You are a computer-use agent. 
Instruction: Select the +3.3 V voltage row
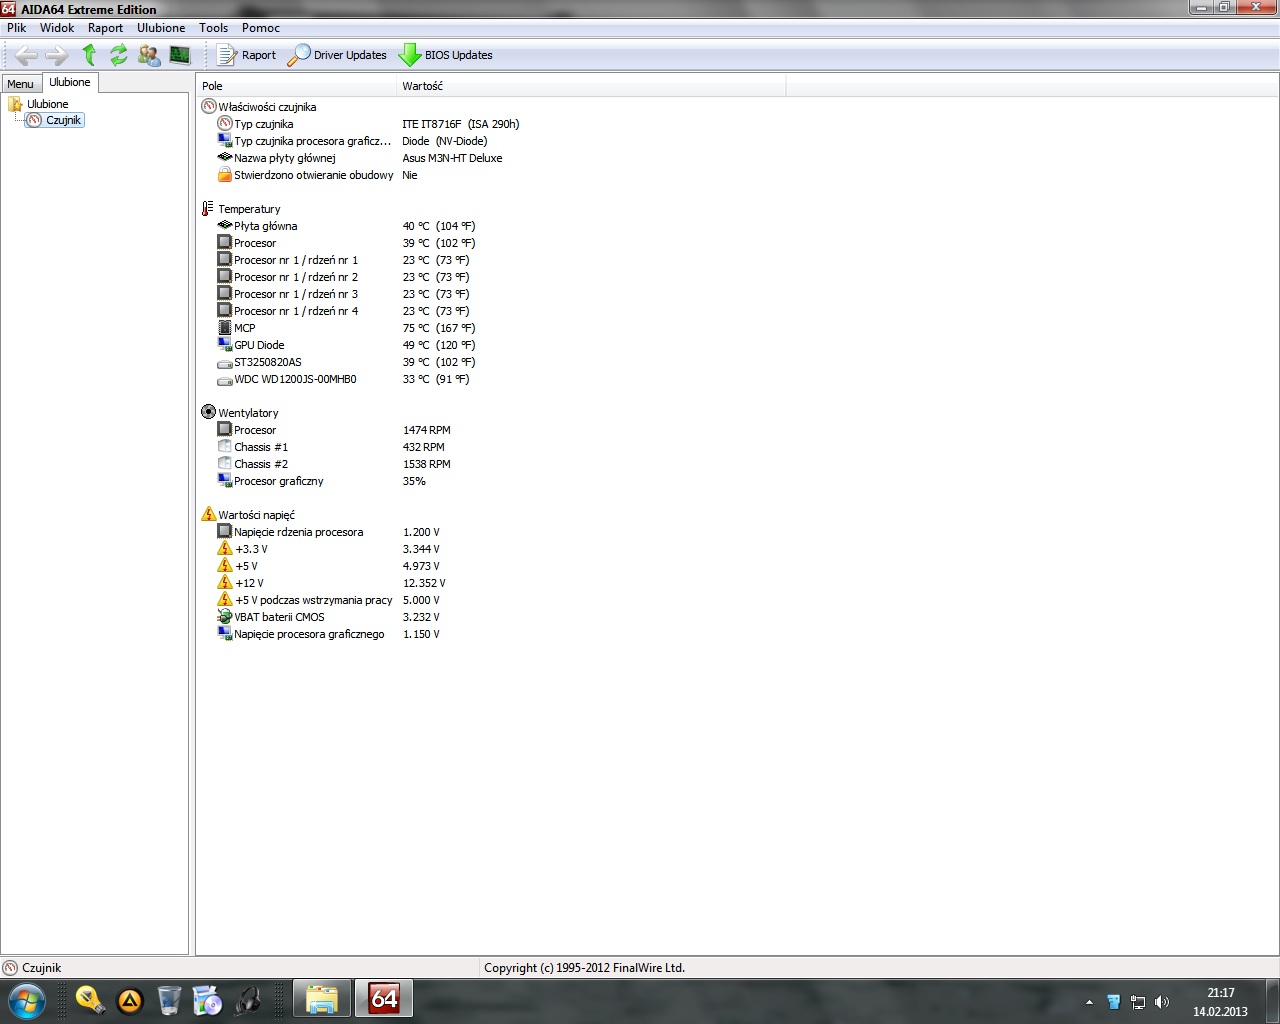click(x=329, y=549)
